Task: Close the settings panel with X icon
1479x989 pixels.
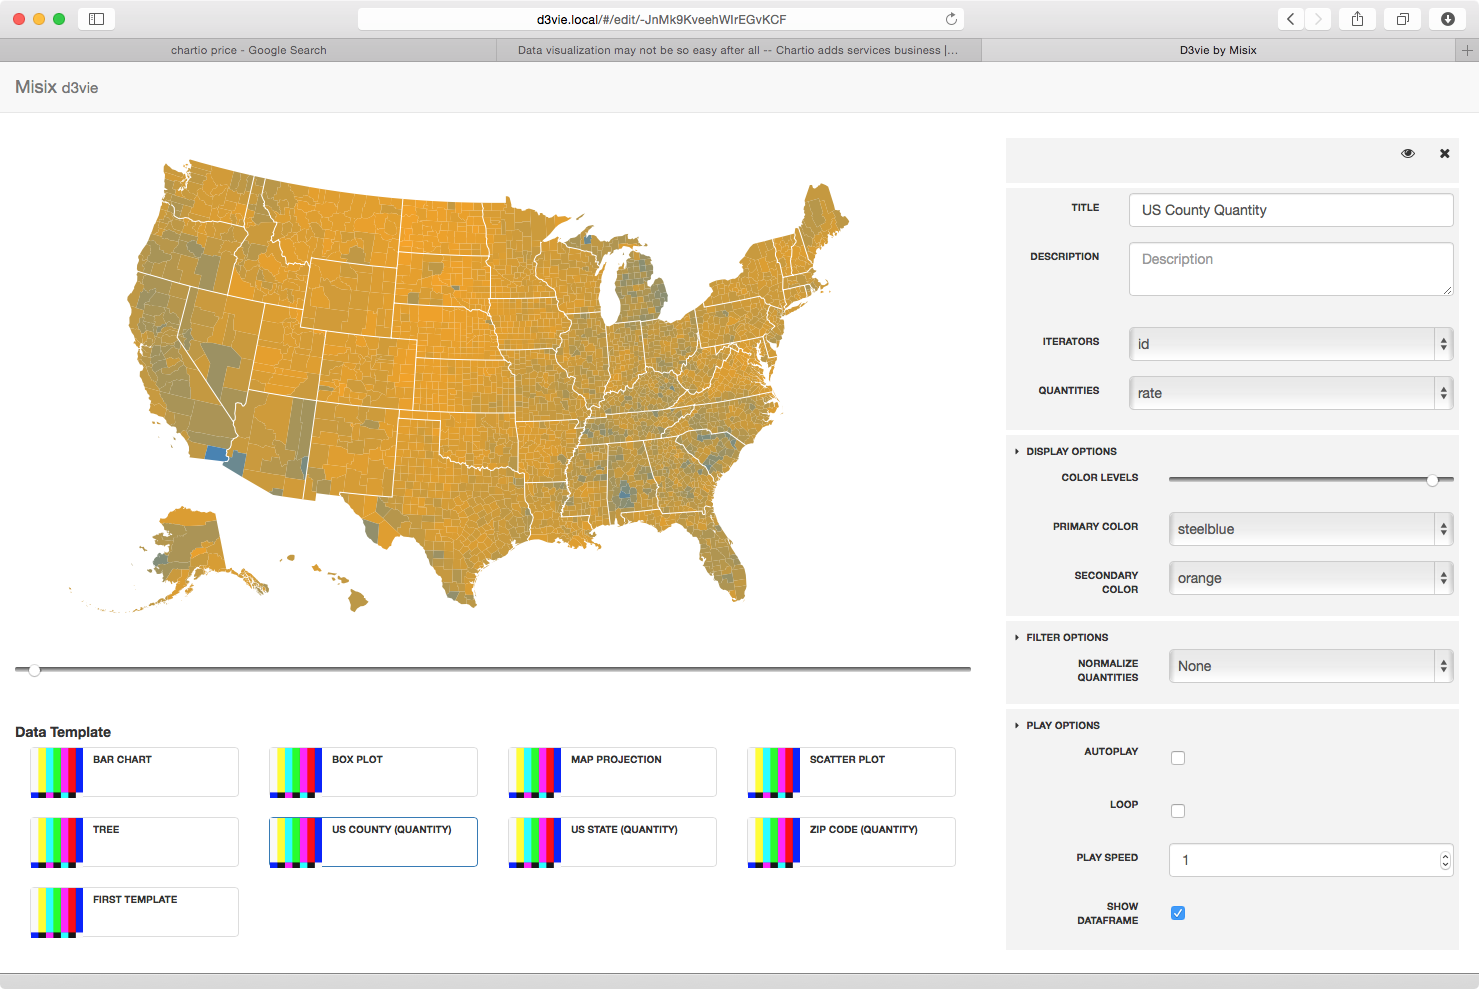Action: [1444, 154]
